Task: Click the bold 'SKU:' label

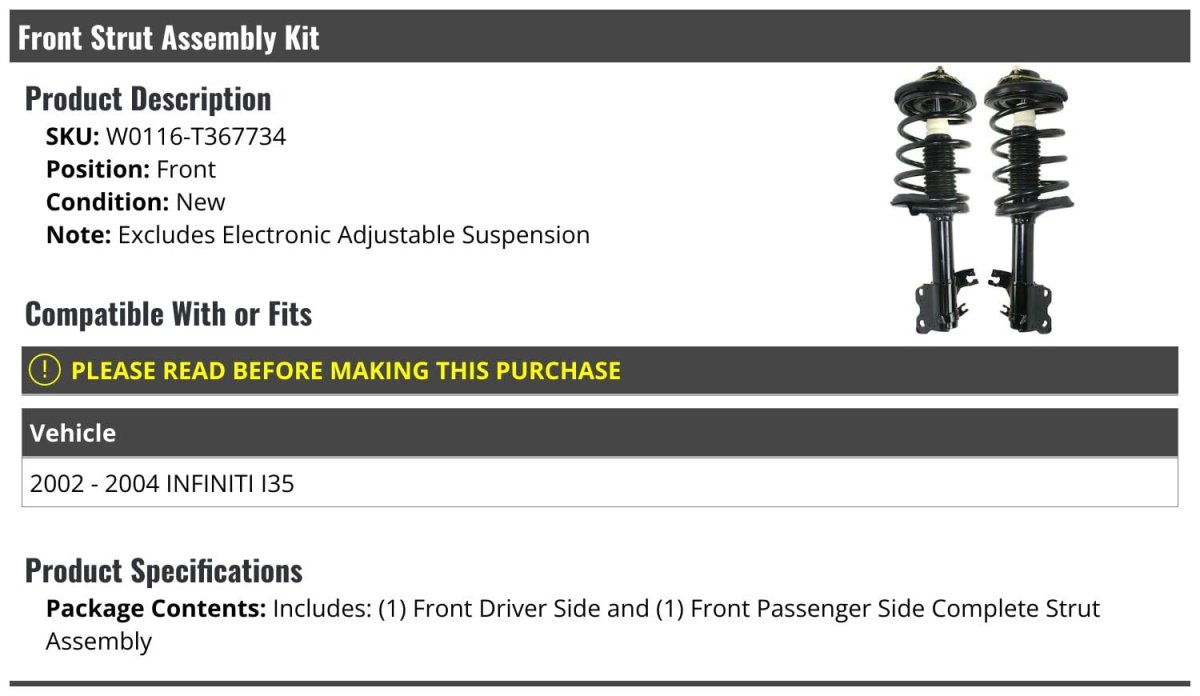Action: point(72,137)
